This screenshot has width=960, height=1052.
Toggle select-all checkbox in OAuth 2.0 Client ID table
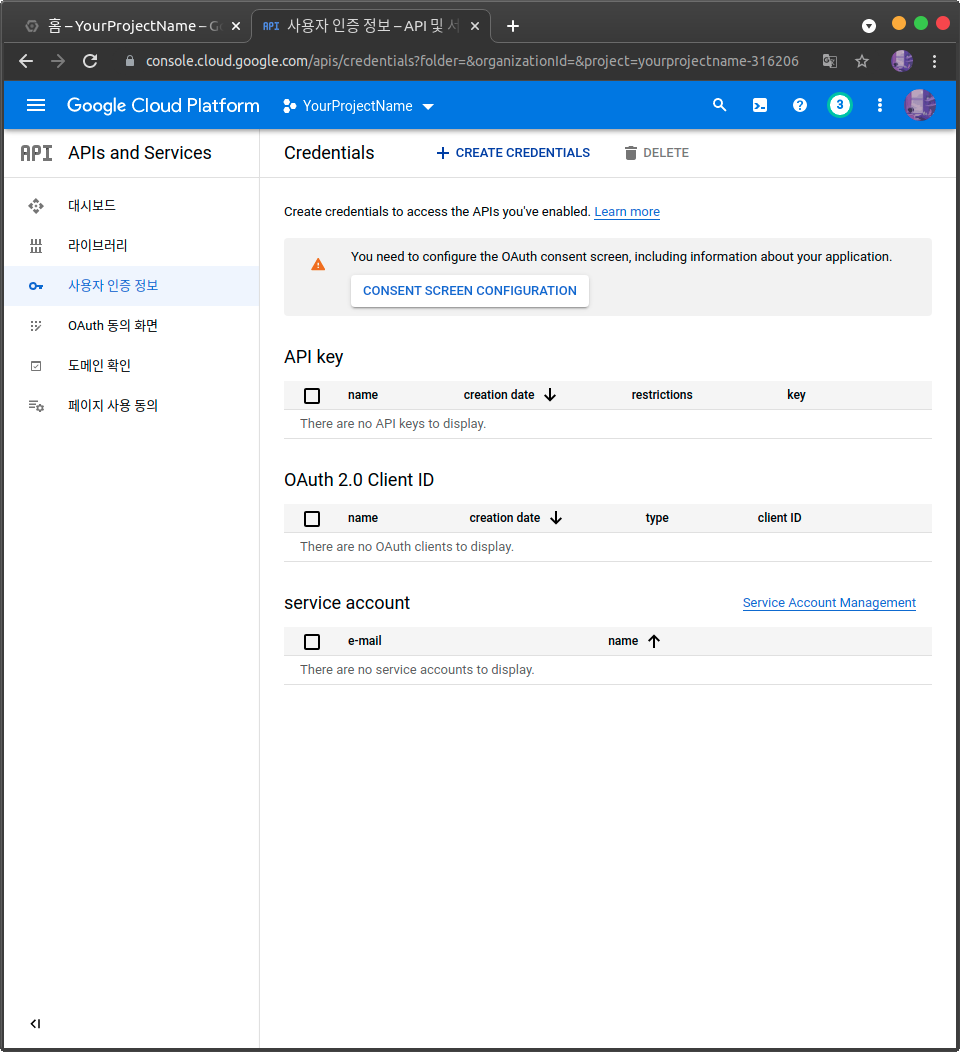tap(312, 519)
